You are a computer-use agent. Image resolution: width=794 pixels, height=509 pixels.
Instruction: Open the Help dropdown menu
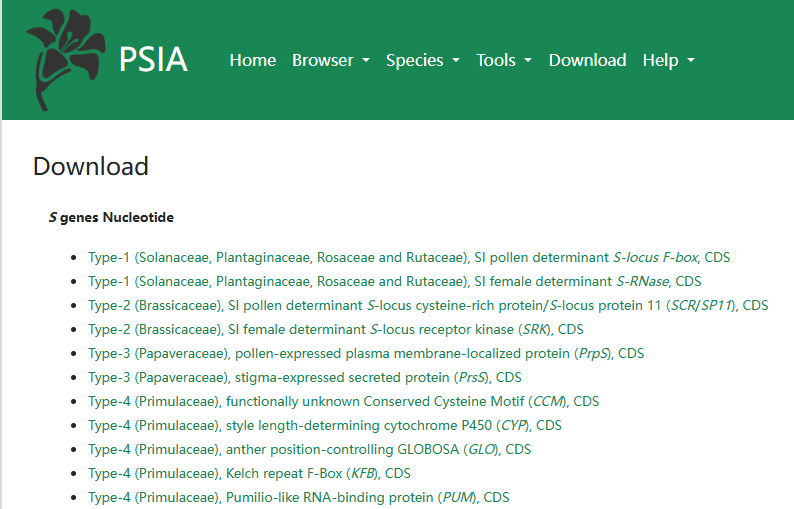pyautogui.click(x=668, y=60)
